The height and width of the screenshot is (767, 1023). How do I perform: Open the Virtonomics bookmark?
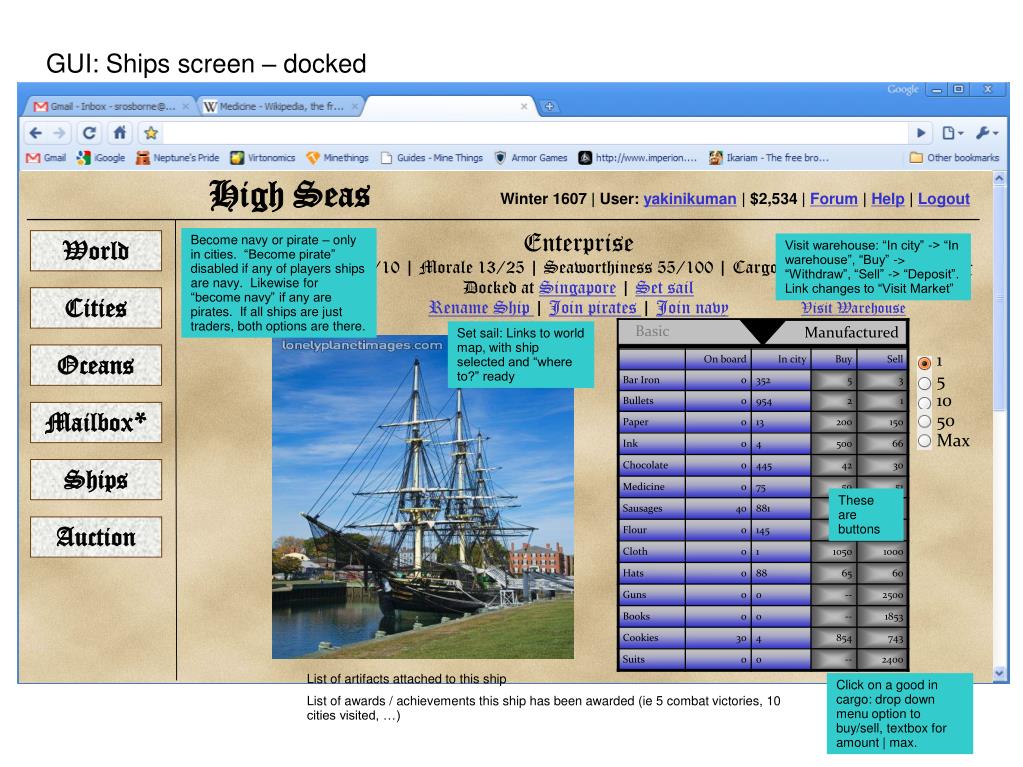click(x=263, y=158)
